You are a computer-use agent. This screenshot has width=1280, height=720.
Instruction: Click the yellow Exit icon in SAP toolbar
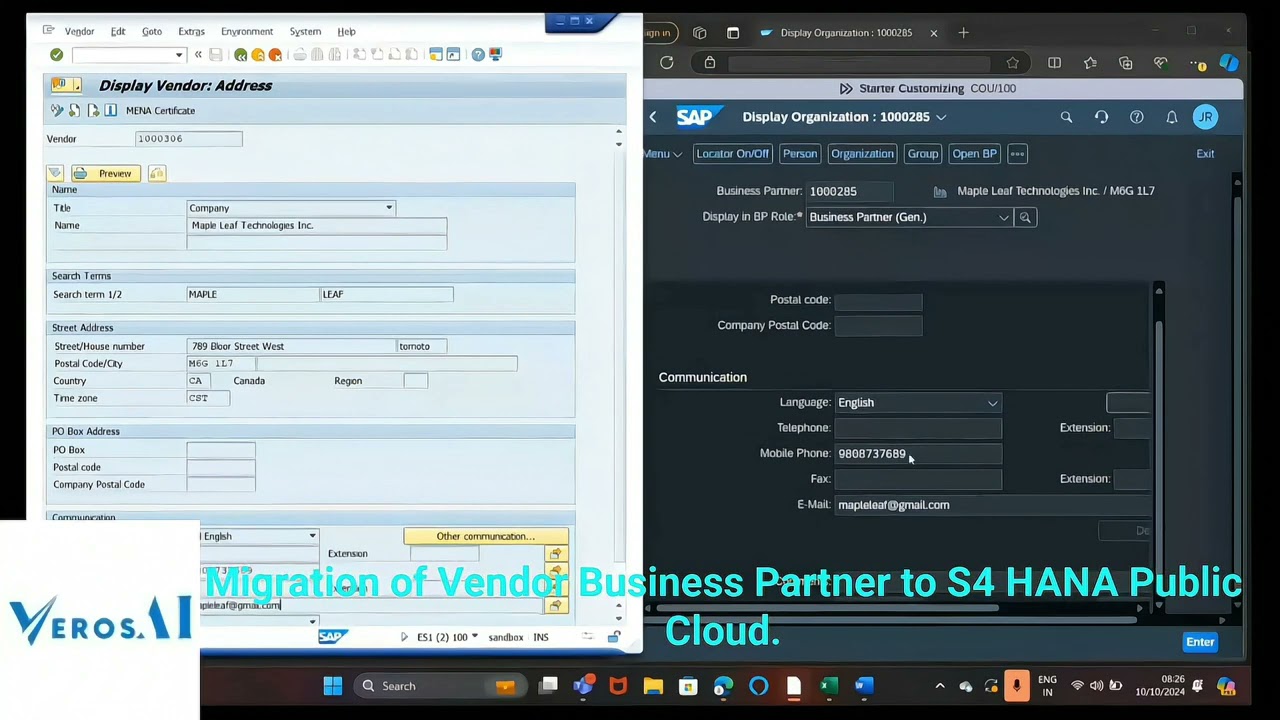258,54
